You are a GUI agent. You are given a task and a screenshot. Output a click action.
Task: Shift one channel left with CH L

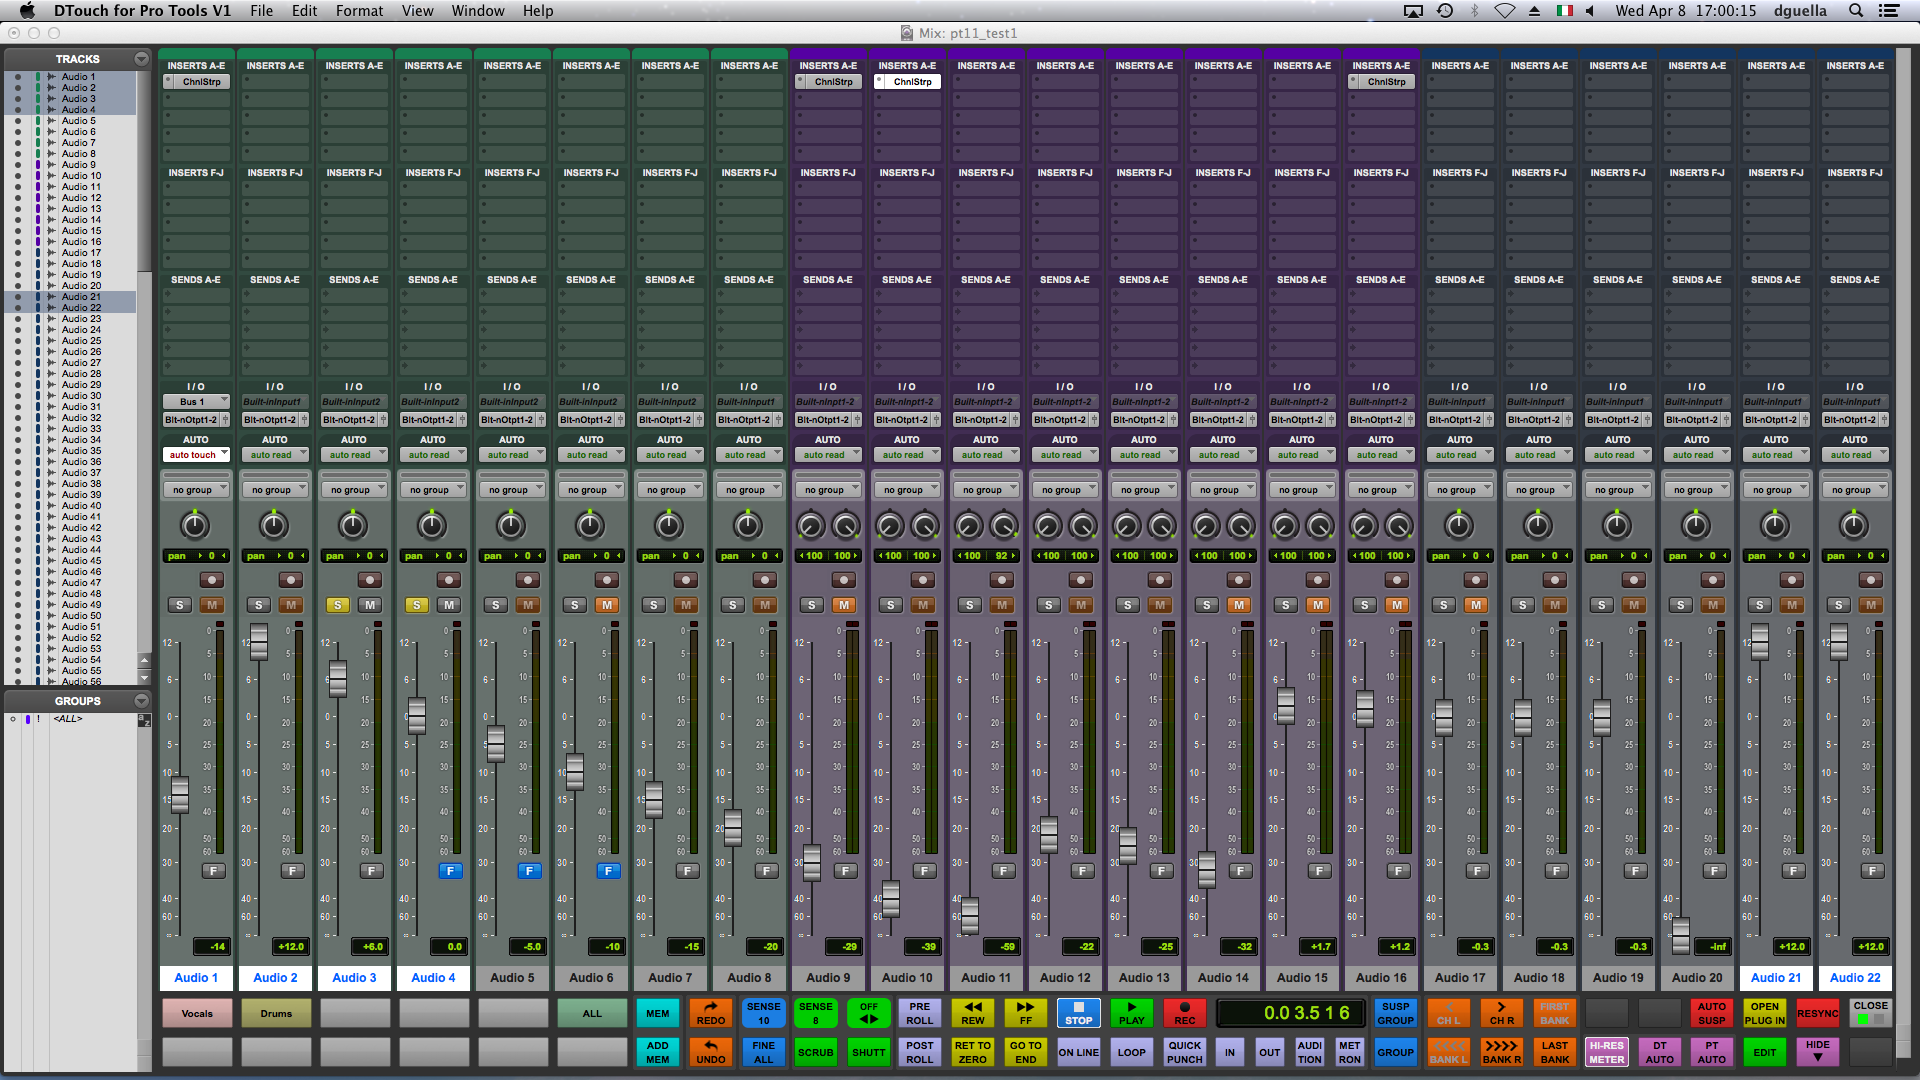coord(1448,1013)
